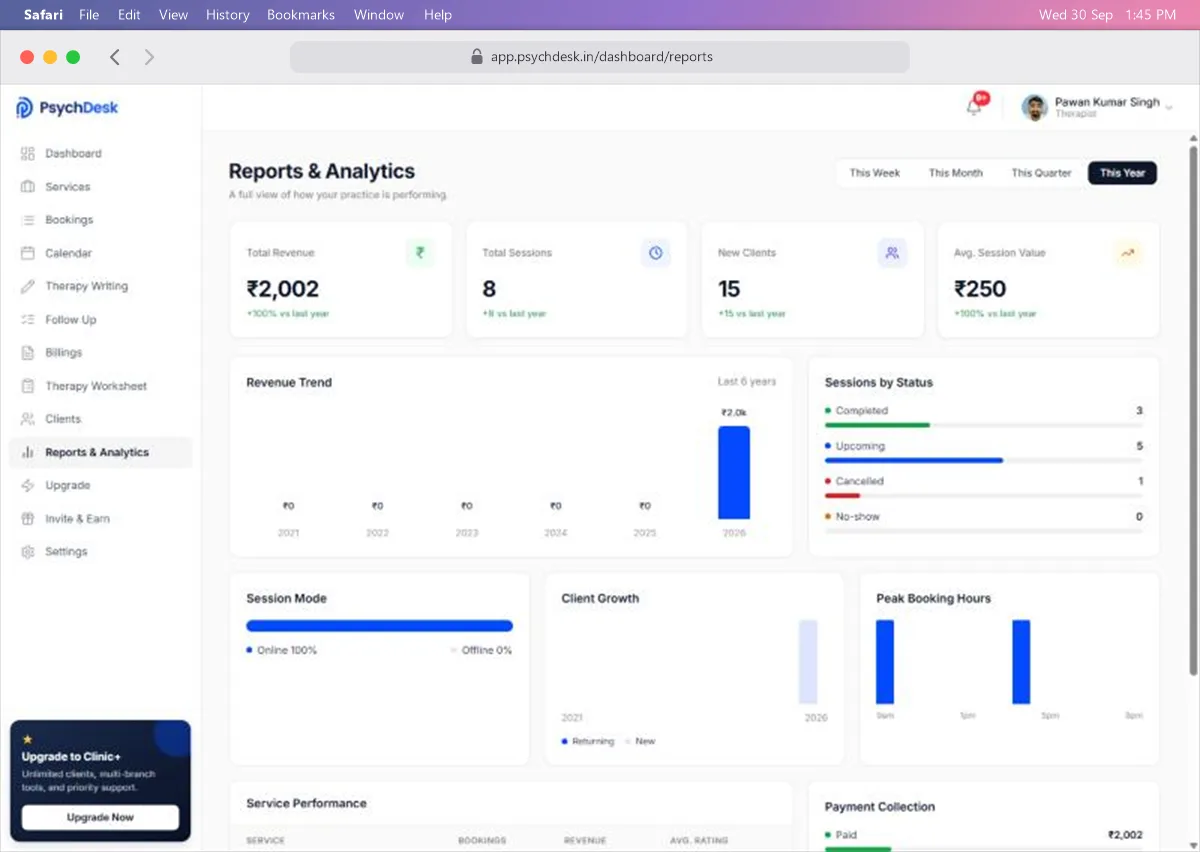Click the Safari forward arrow
Screen dimensions: 1200x852
(x=149, y=57)
